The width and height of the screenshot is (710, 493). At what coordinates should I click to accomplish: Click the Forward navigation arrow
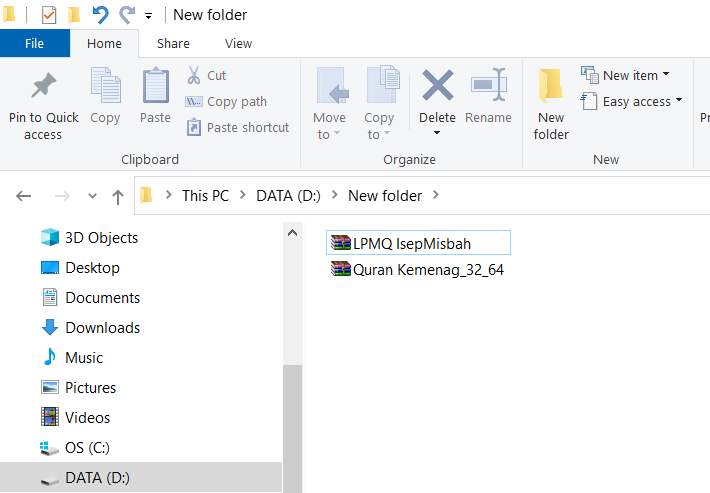click(62, 196)
